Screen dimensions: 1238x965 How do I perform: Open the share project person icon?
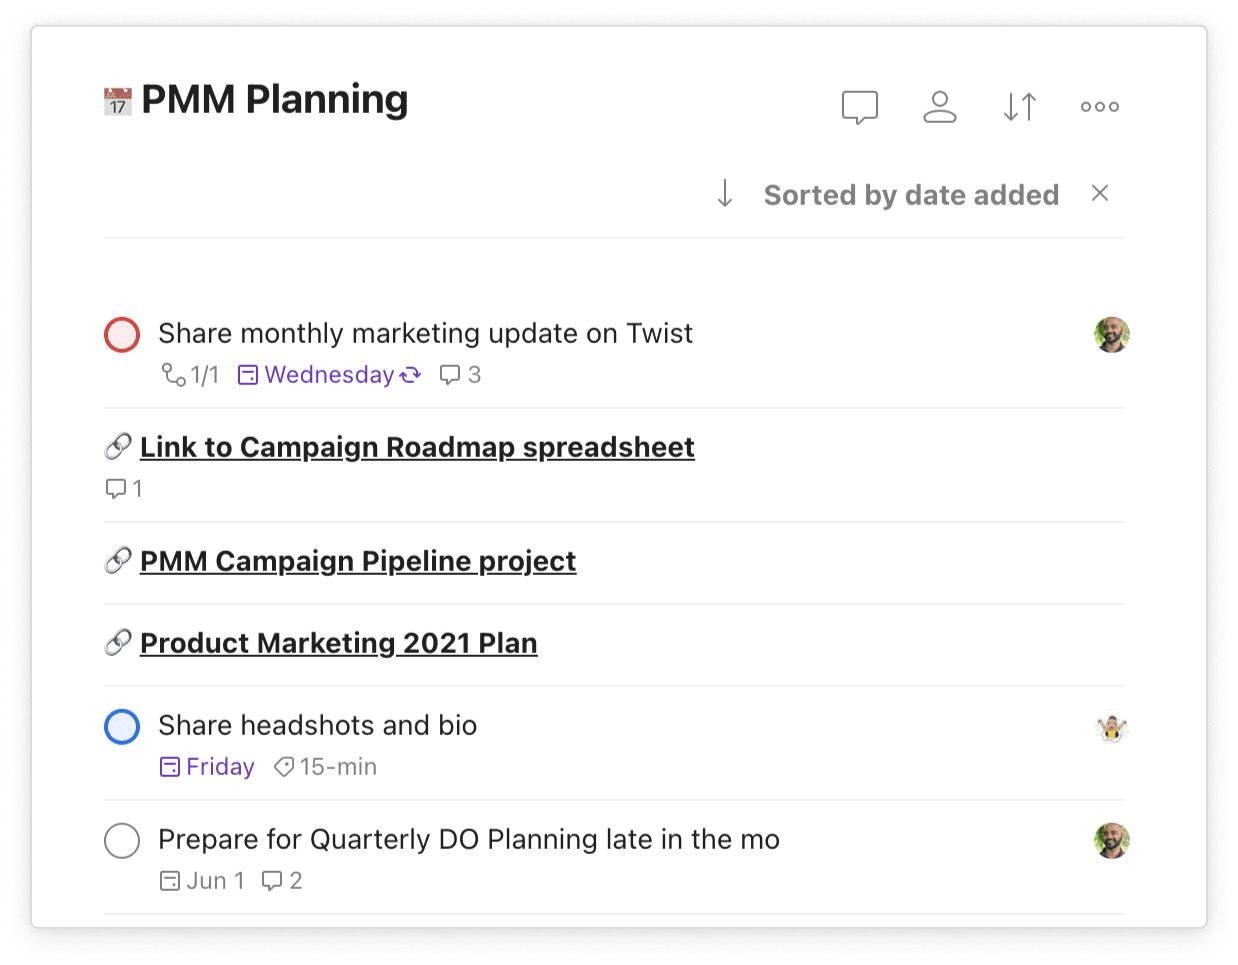click(939, 107)
